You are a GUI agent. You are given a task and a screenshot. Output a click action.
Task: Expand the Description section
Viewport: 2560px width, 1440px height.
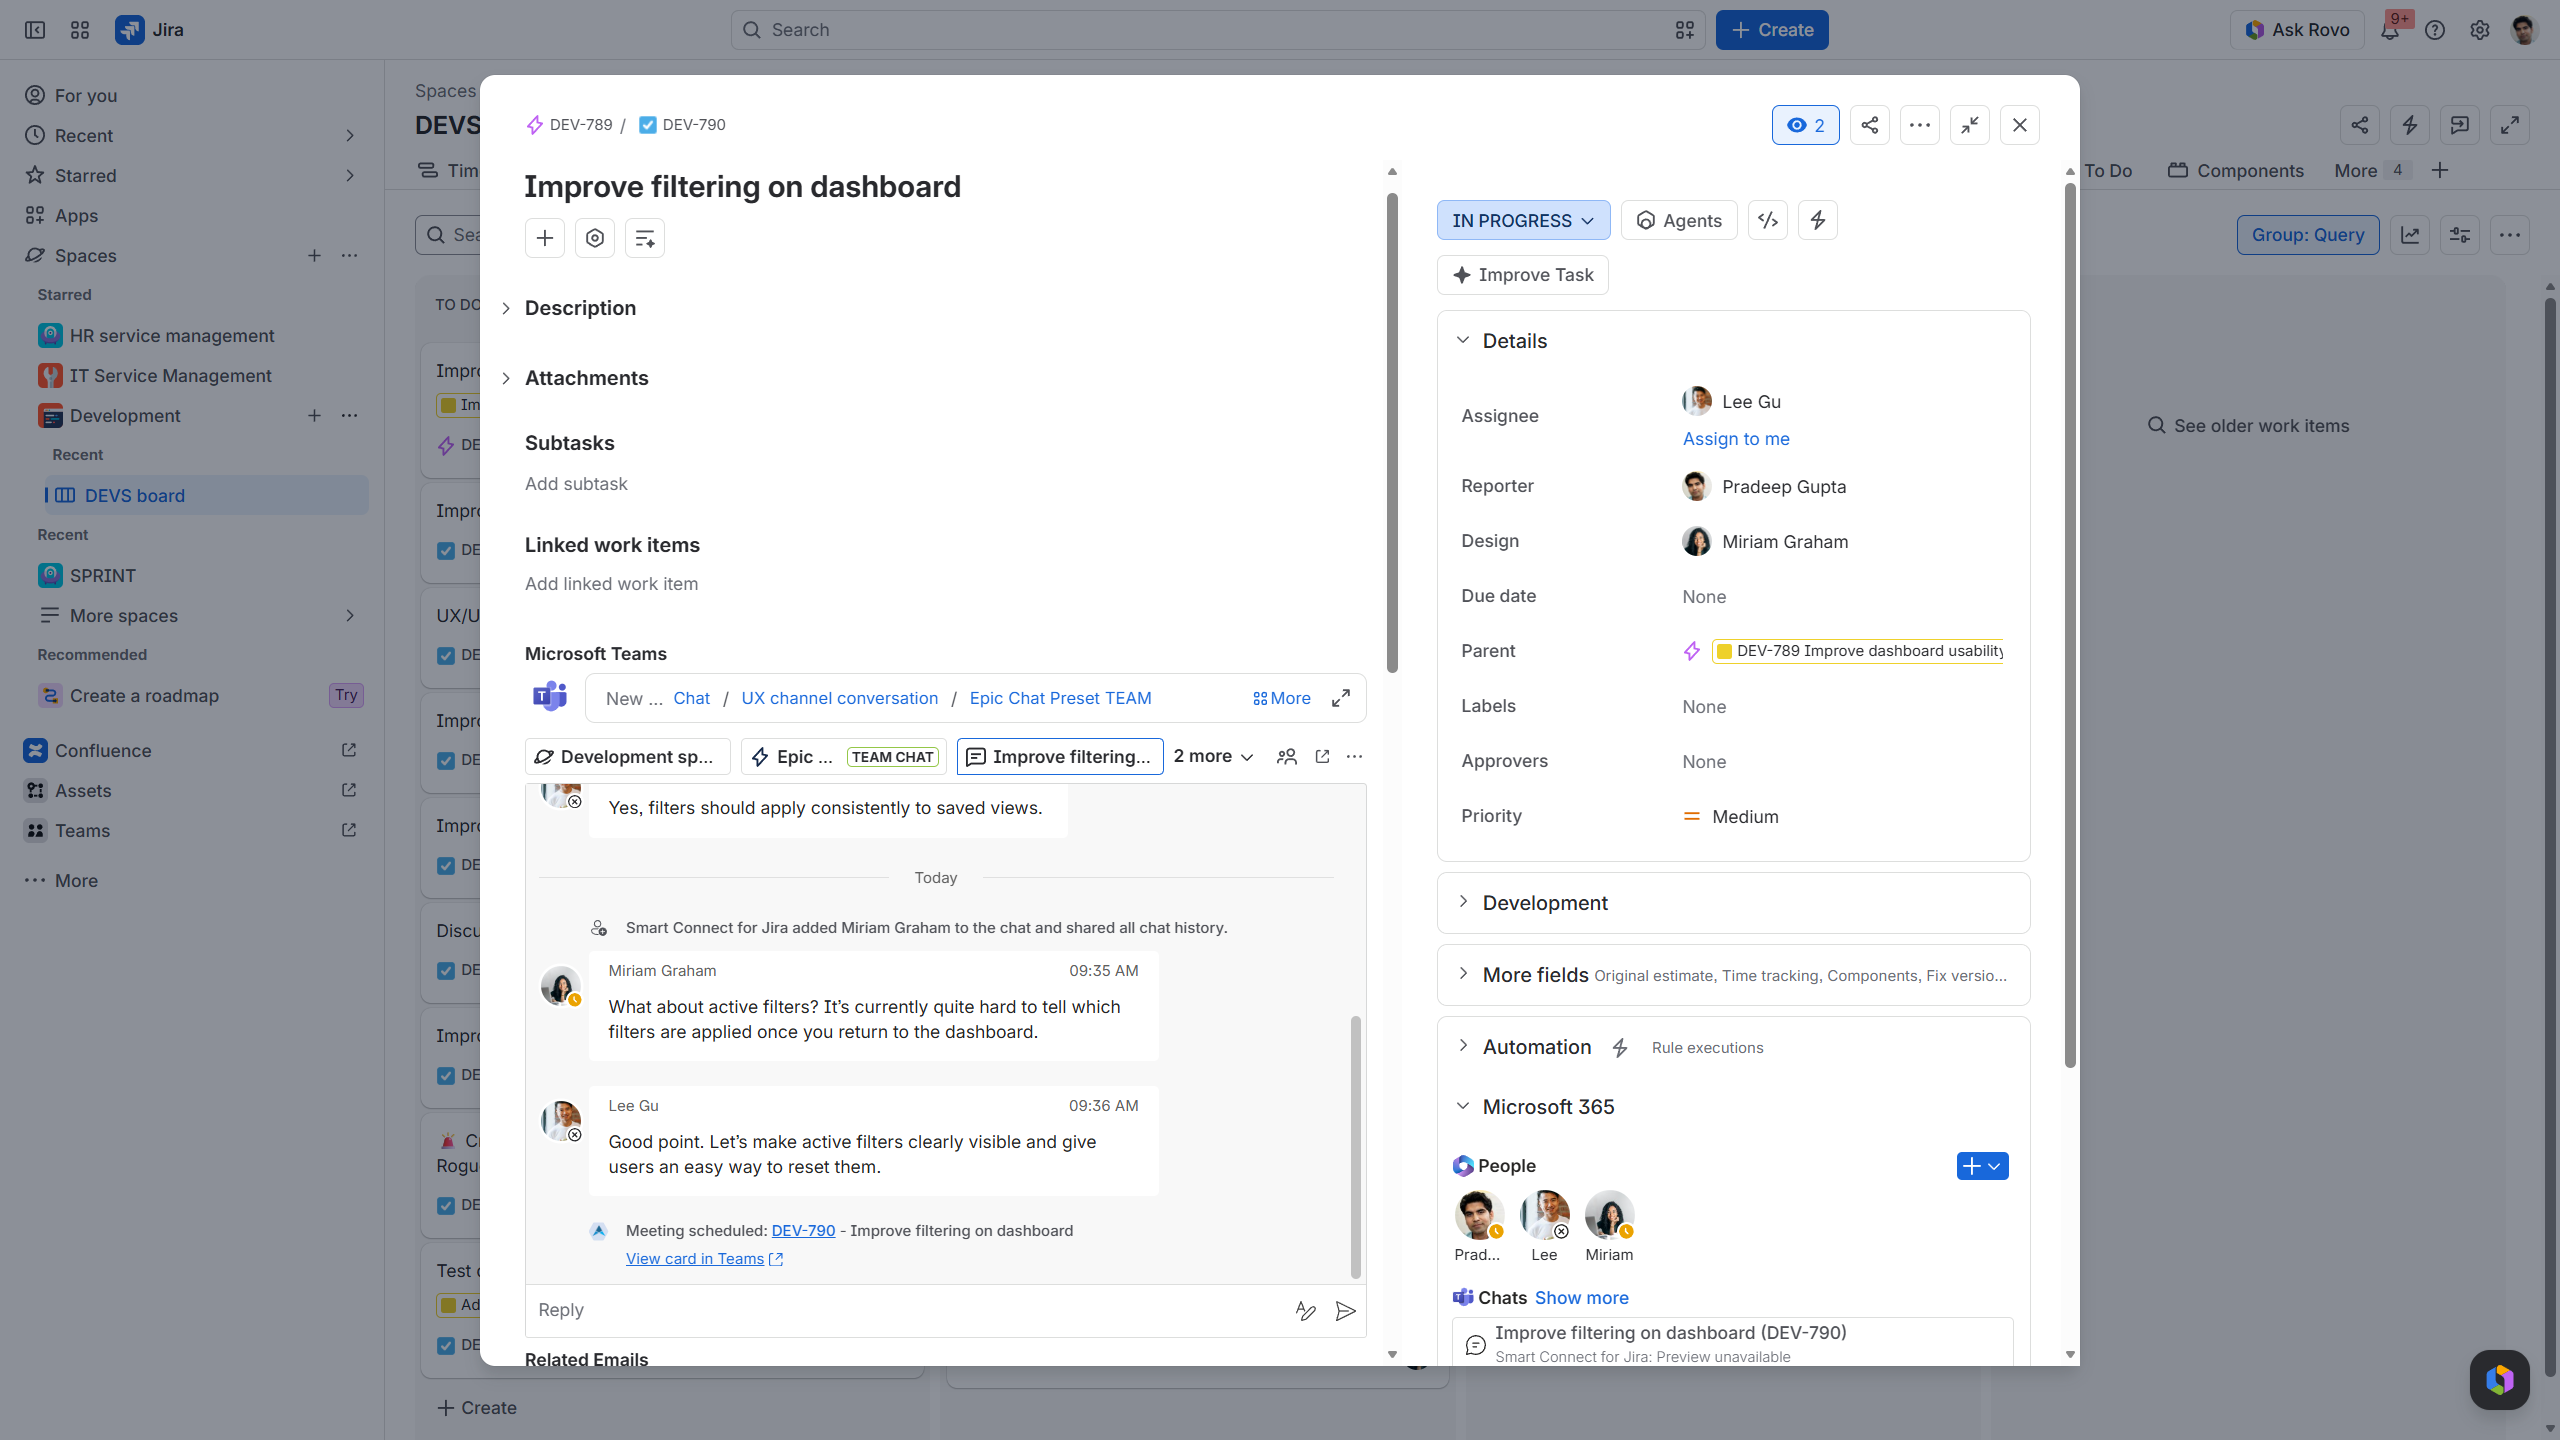click(506, 308)
